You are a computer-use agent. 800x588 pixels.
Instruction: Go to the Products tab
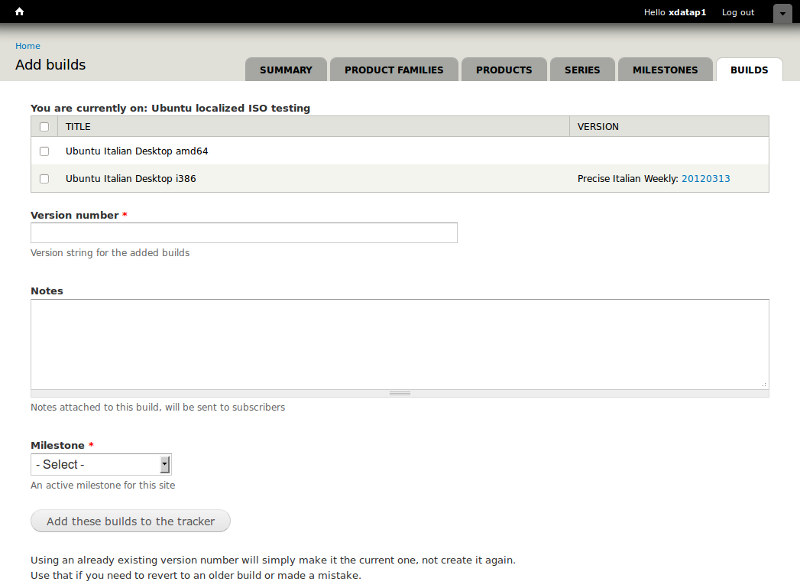point(504,70)
